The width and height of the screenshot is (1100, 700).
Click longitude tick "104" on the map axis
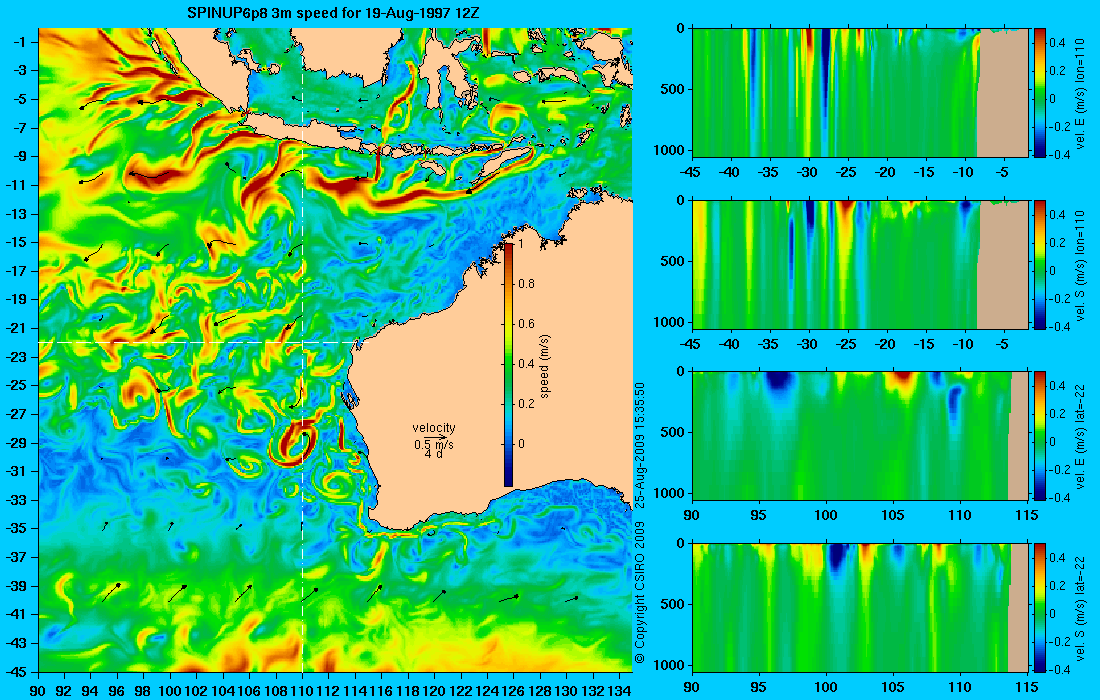223,691
